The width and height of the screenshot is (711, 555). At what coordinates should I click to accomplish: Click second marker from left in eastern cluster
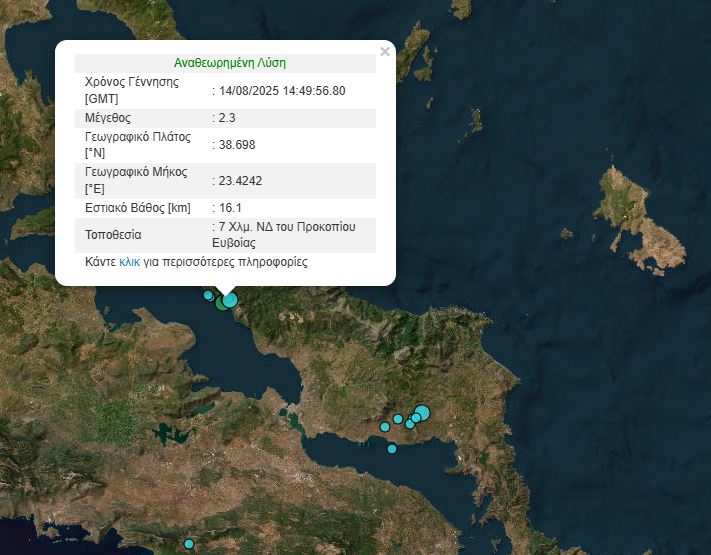point(397,419)
